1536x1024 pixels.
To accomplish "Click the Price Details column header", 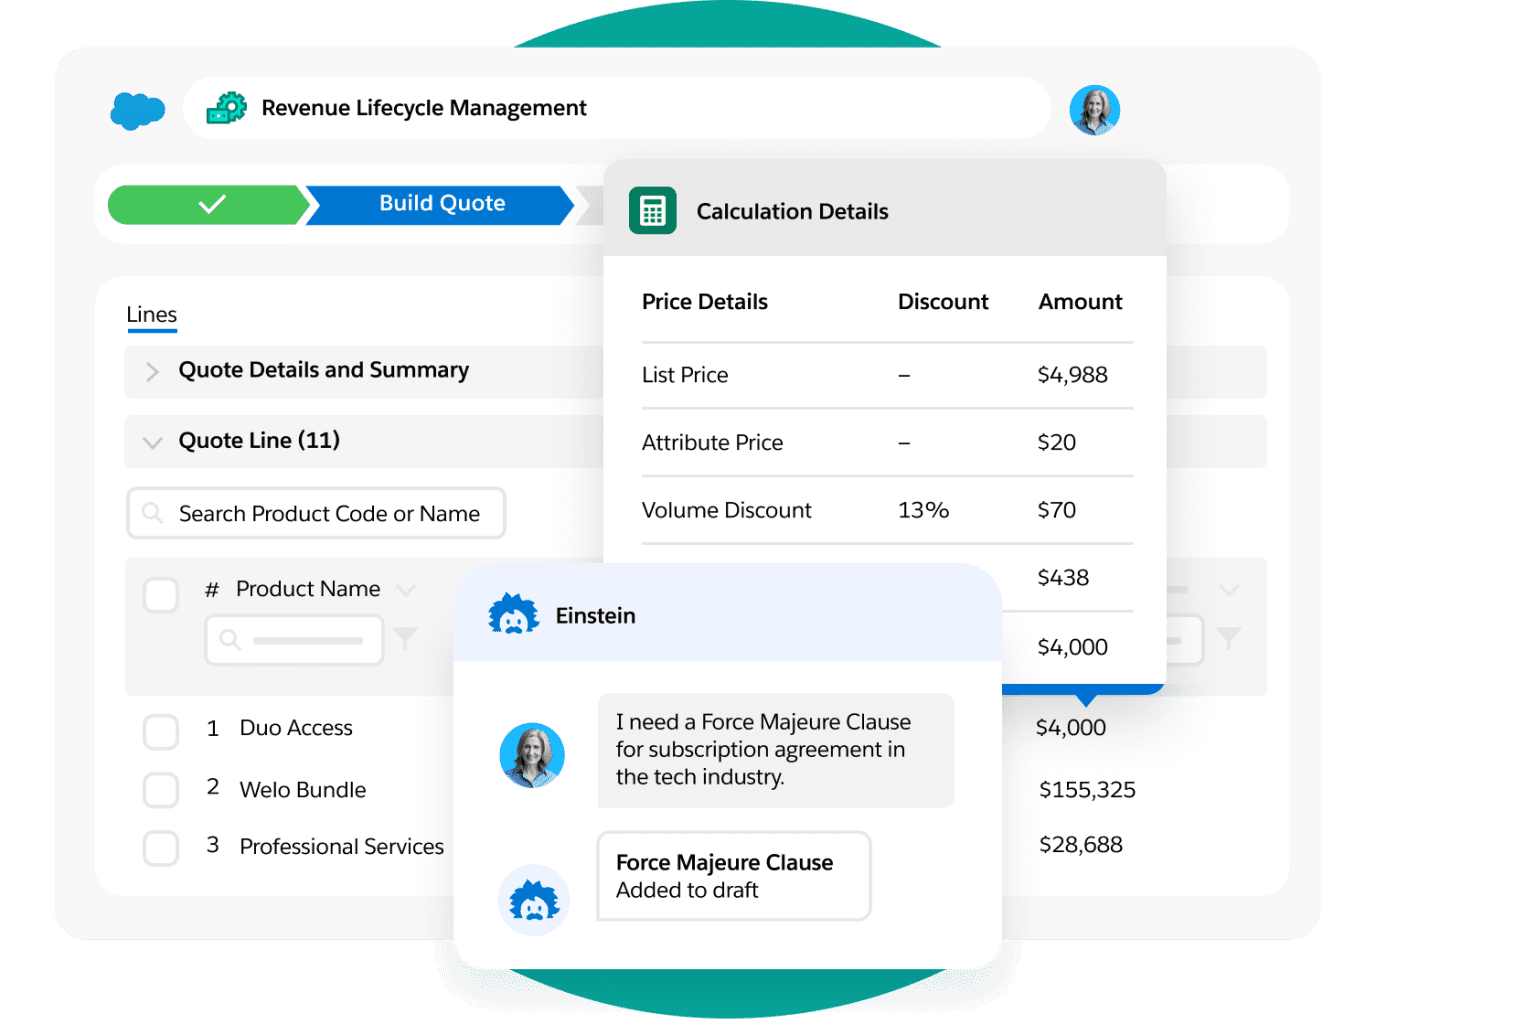I will [705, 302].
